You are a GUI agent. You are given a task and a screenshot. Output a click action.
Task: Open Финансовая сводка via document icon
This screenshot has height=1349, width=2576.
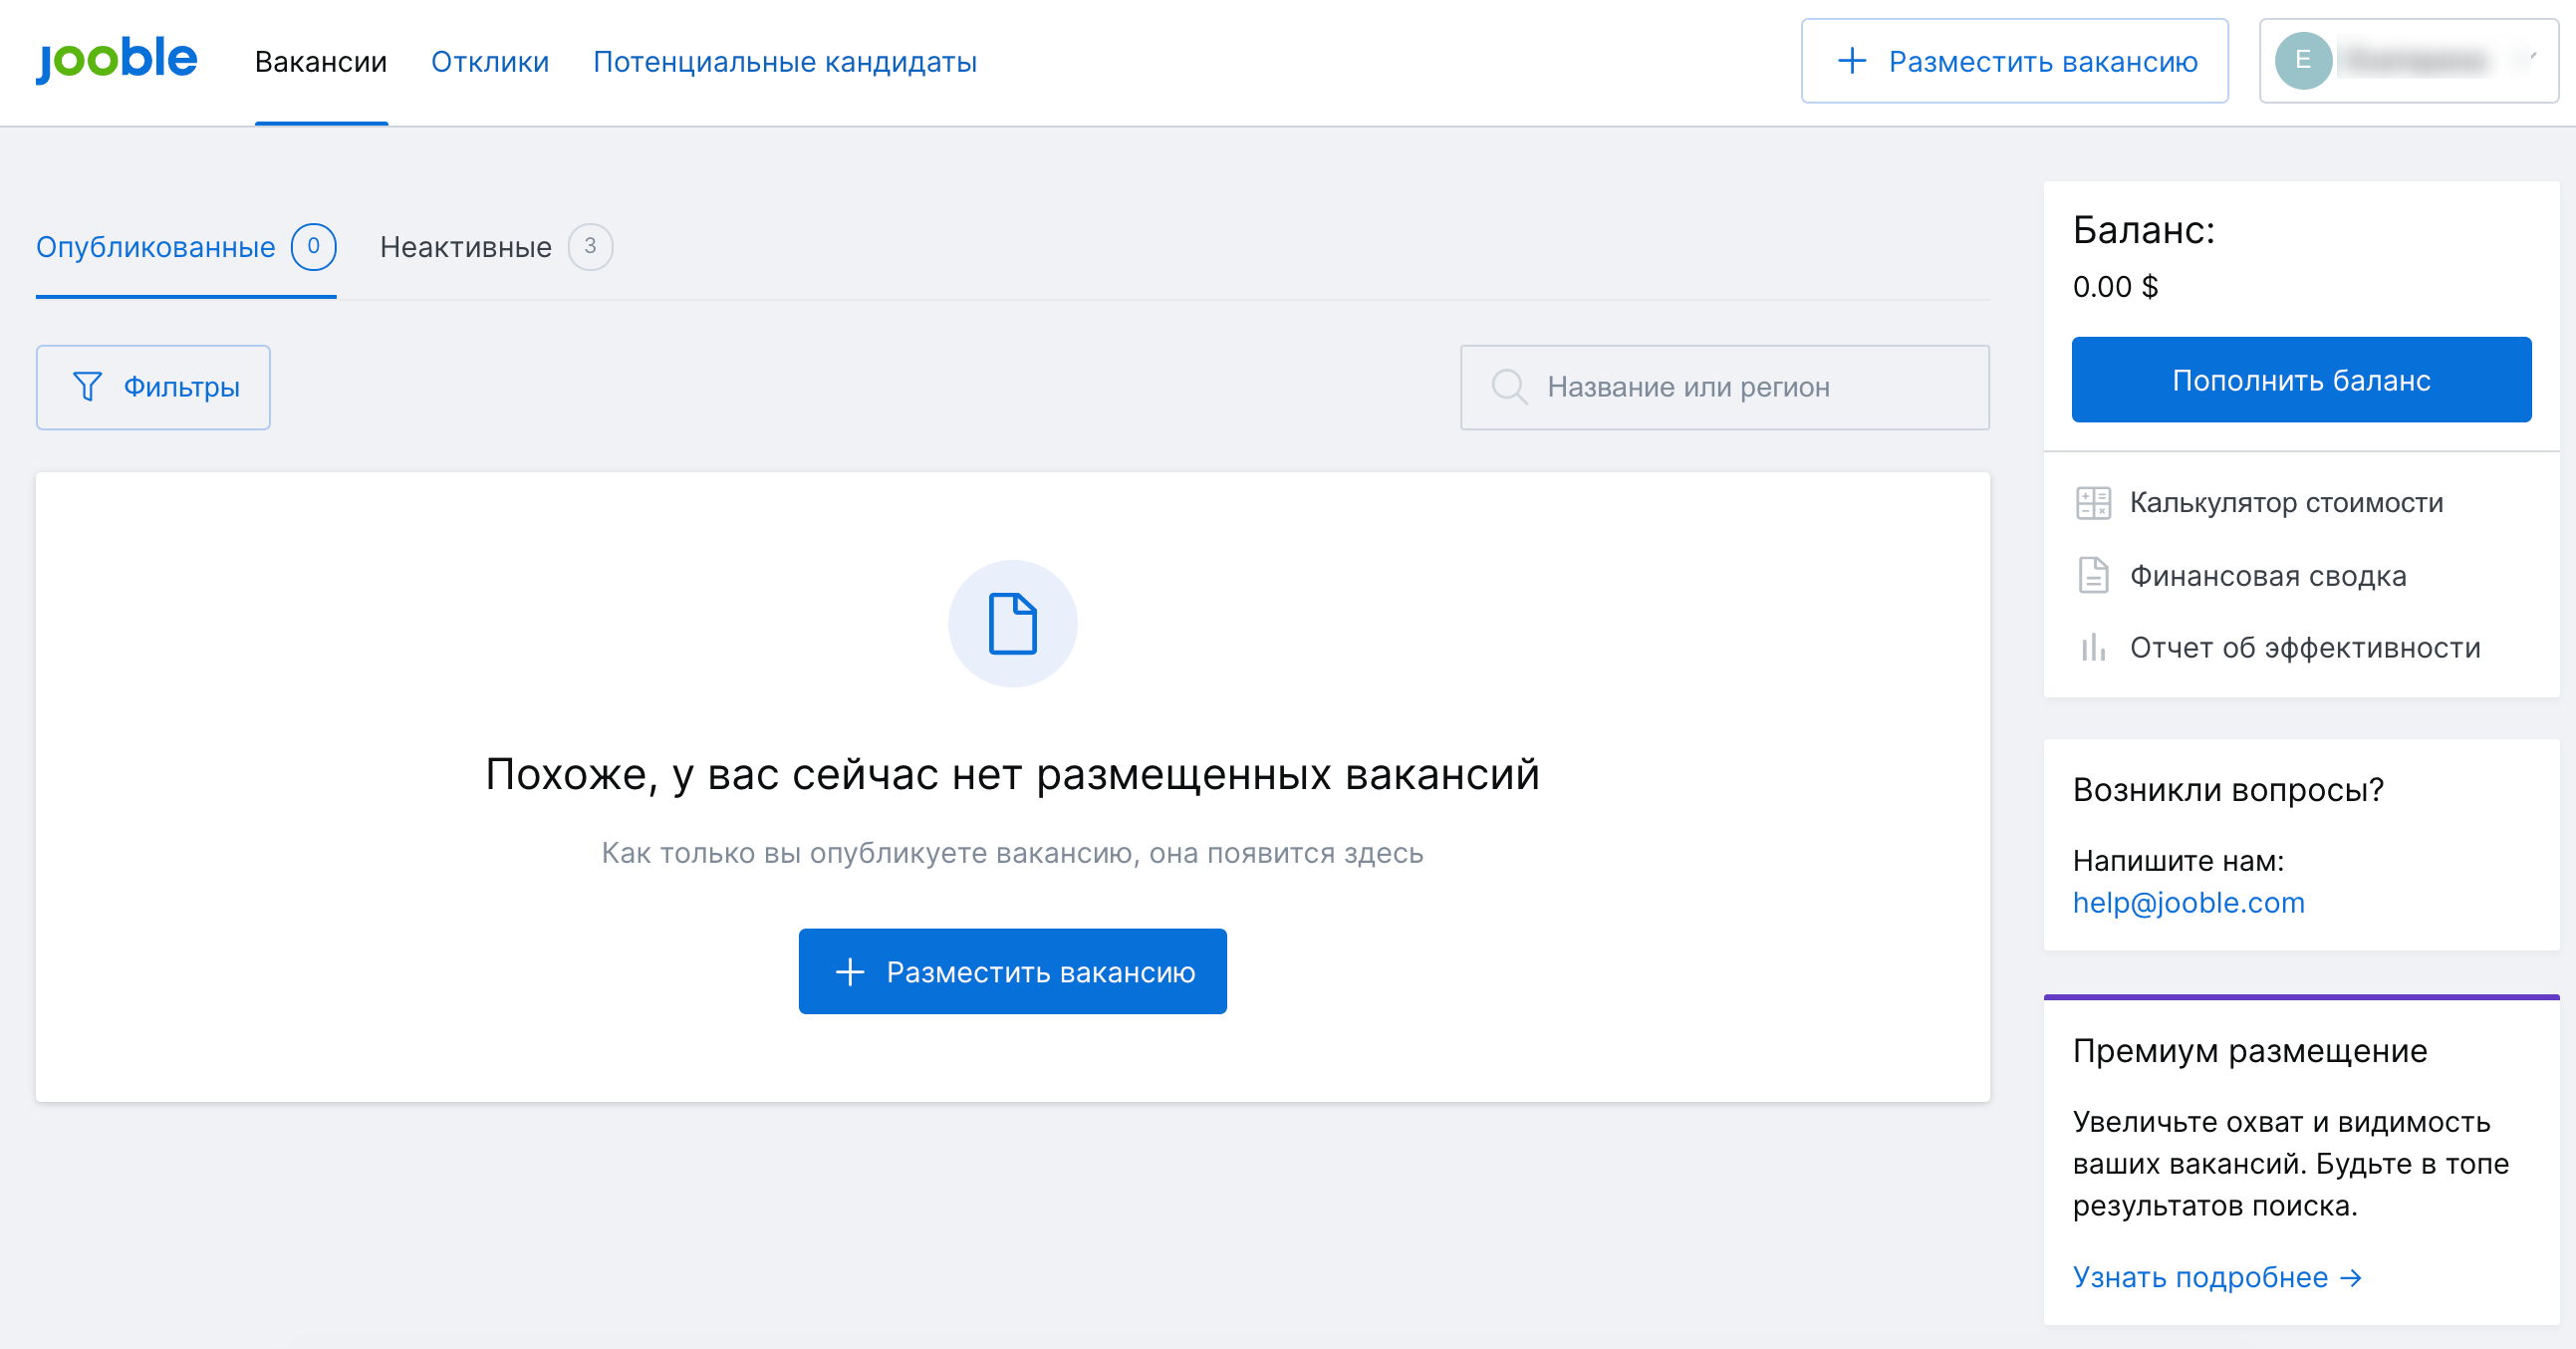pos(2097,576)
